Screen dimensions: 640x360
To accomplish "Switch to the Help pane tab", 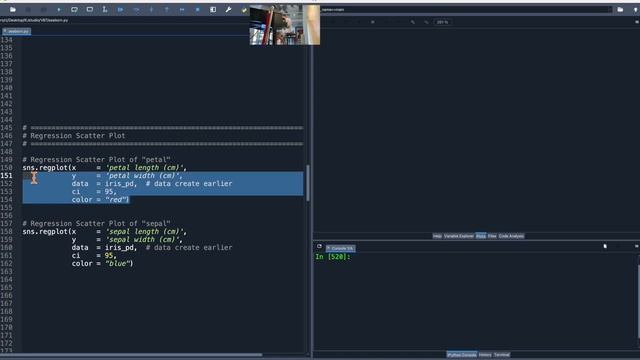I will pos(437,236).
